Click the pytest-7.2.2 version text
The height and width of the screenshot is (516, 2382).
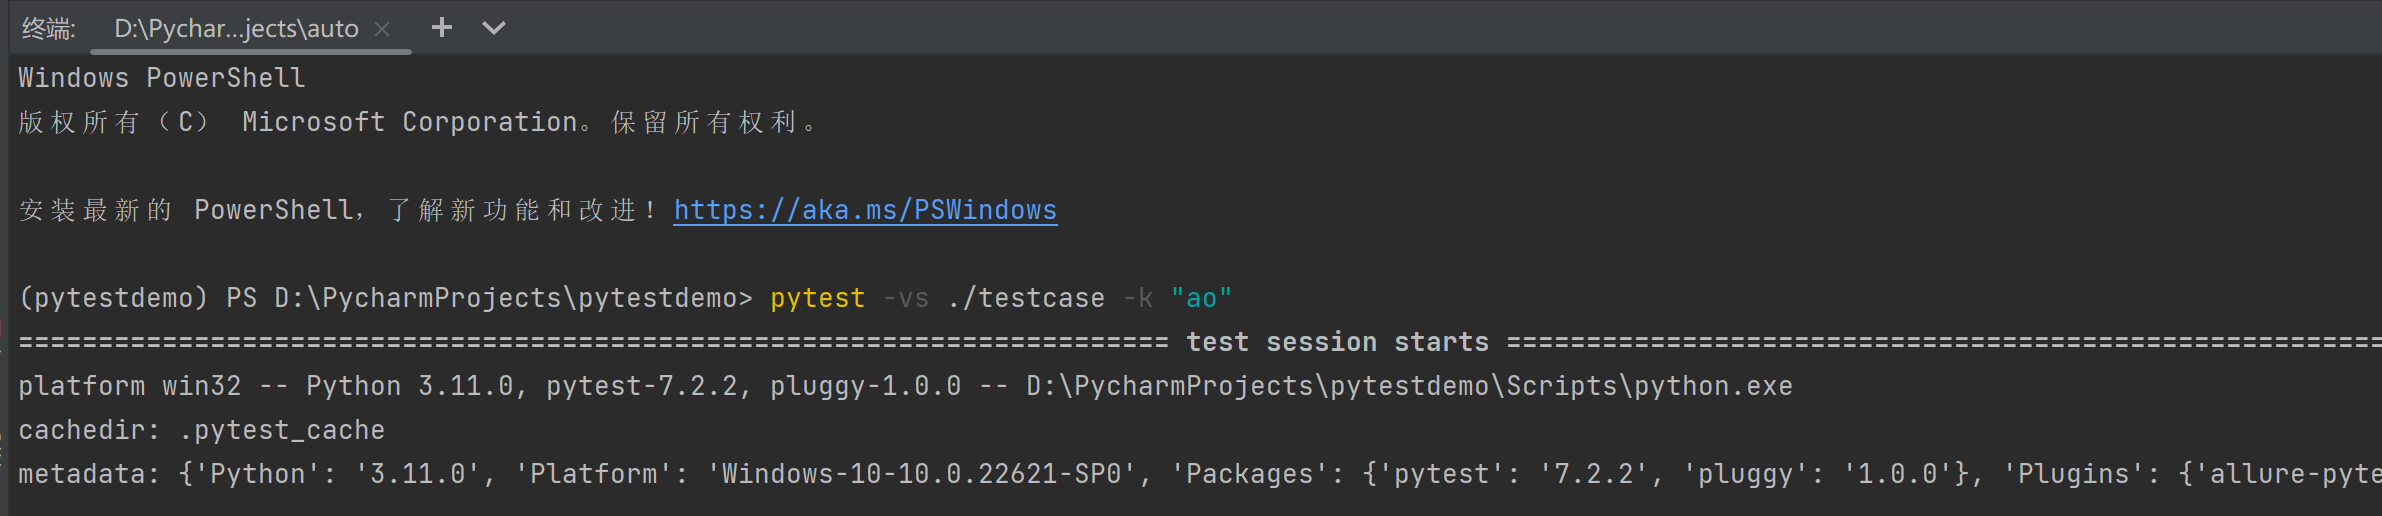pyautogui.click(x=641, y=386)
